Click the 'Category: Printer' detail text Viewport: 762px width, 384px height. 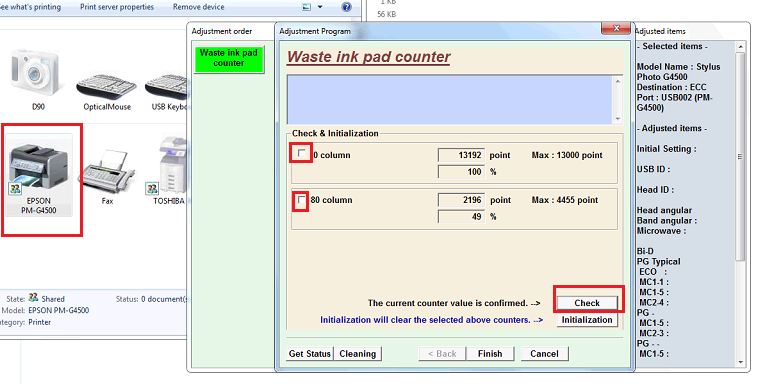[25, 322]
